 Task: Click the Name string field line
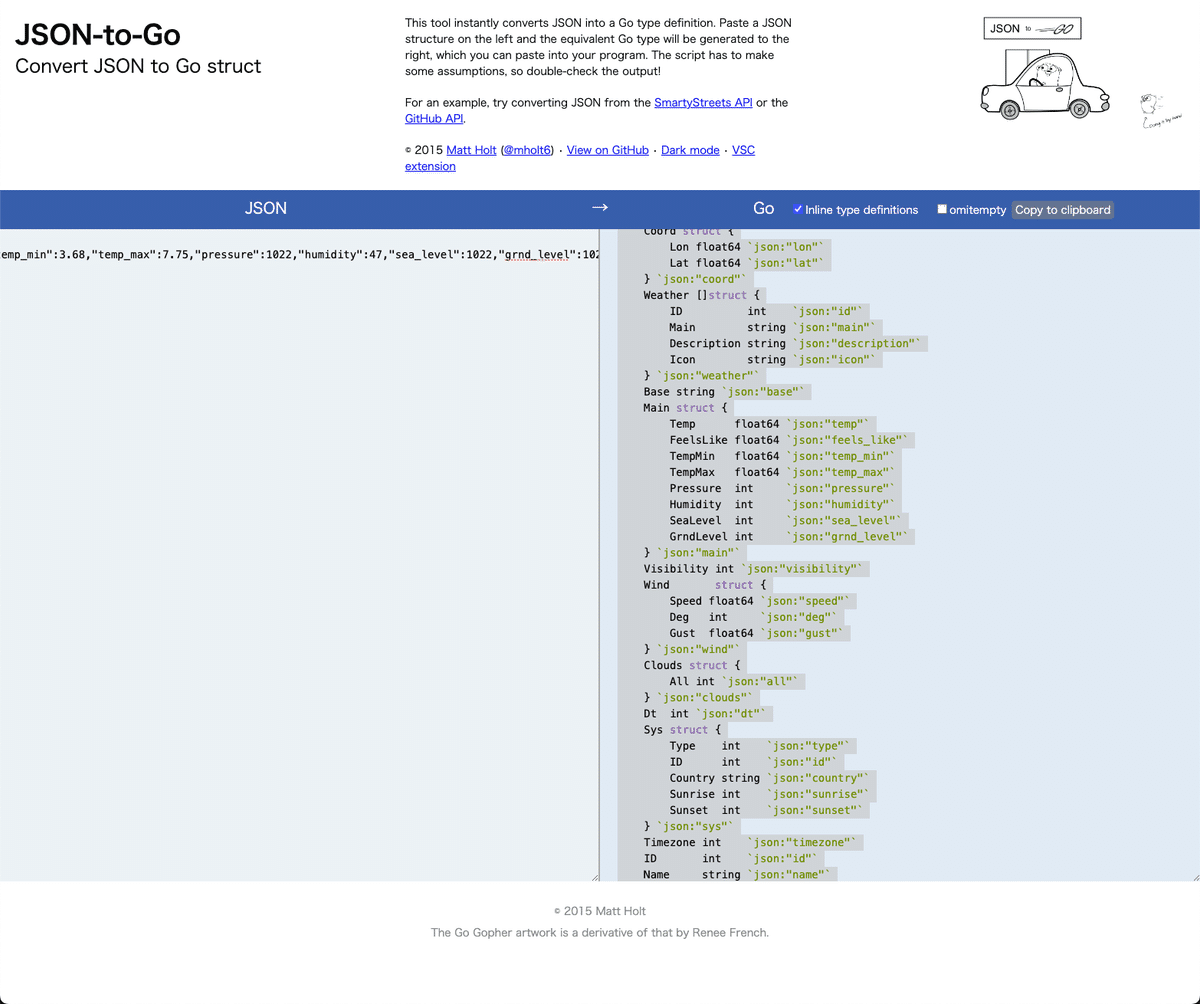739,874
